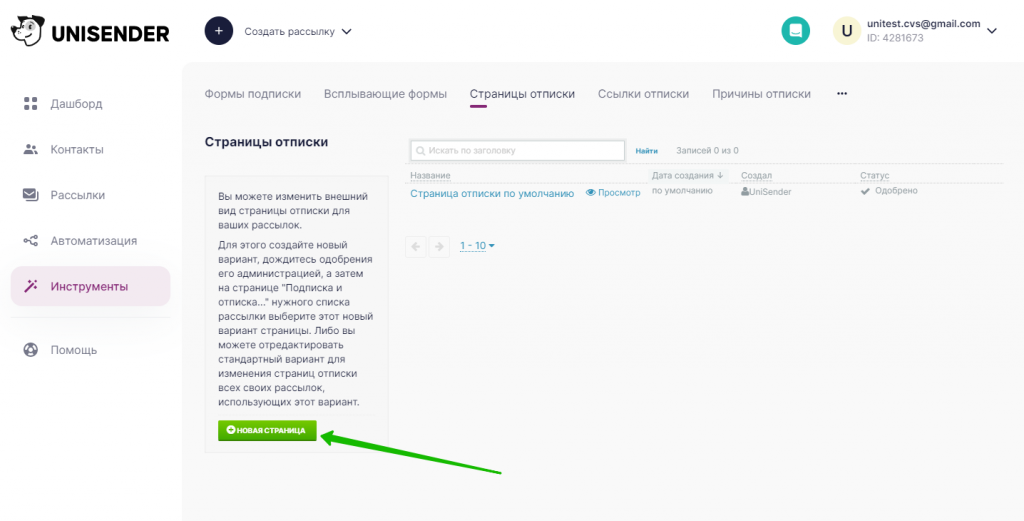Open Страница отписки по умолчанию link
Viewport: 1024px width, 521px height.
click(492, 193)
